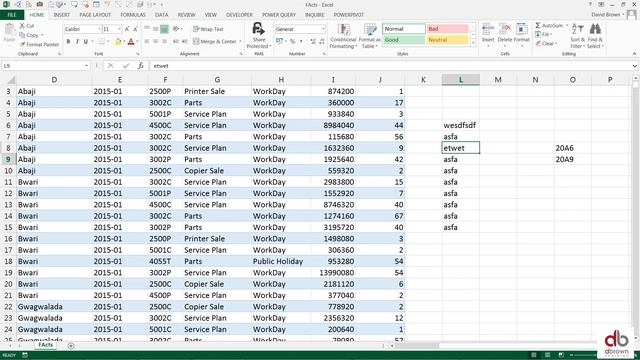This screenshot has width=640, height=360.
Task: Decrease indent icon
Action: point(176,41)
